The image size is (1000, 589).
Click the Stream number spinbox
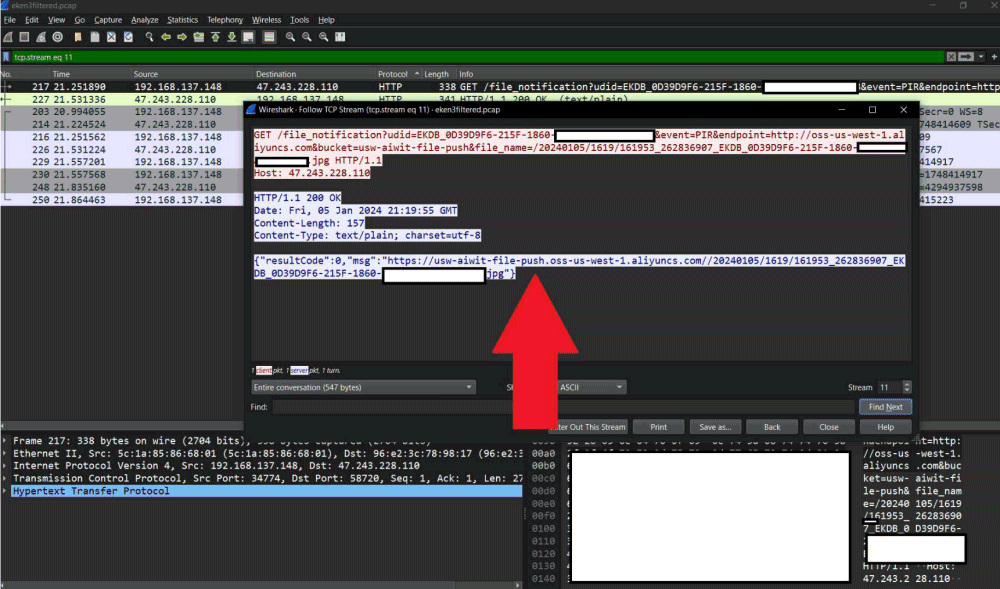click(894, 387)
